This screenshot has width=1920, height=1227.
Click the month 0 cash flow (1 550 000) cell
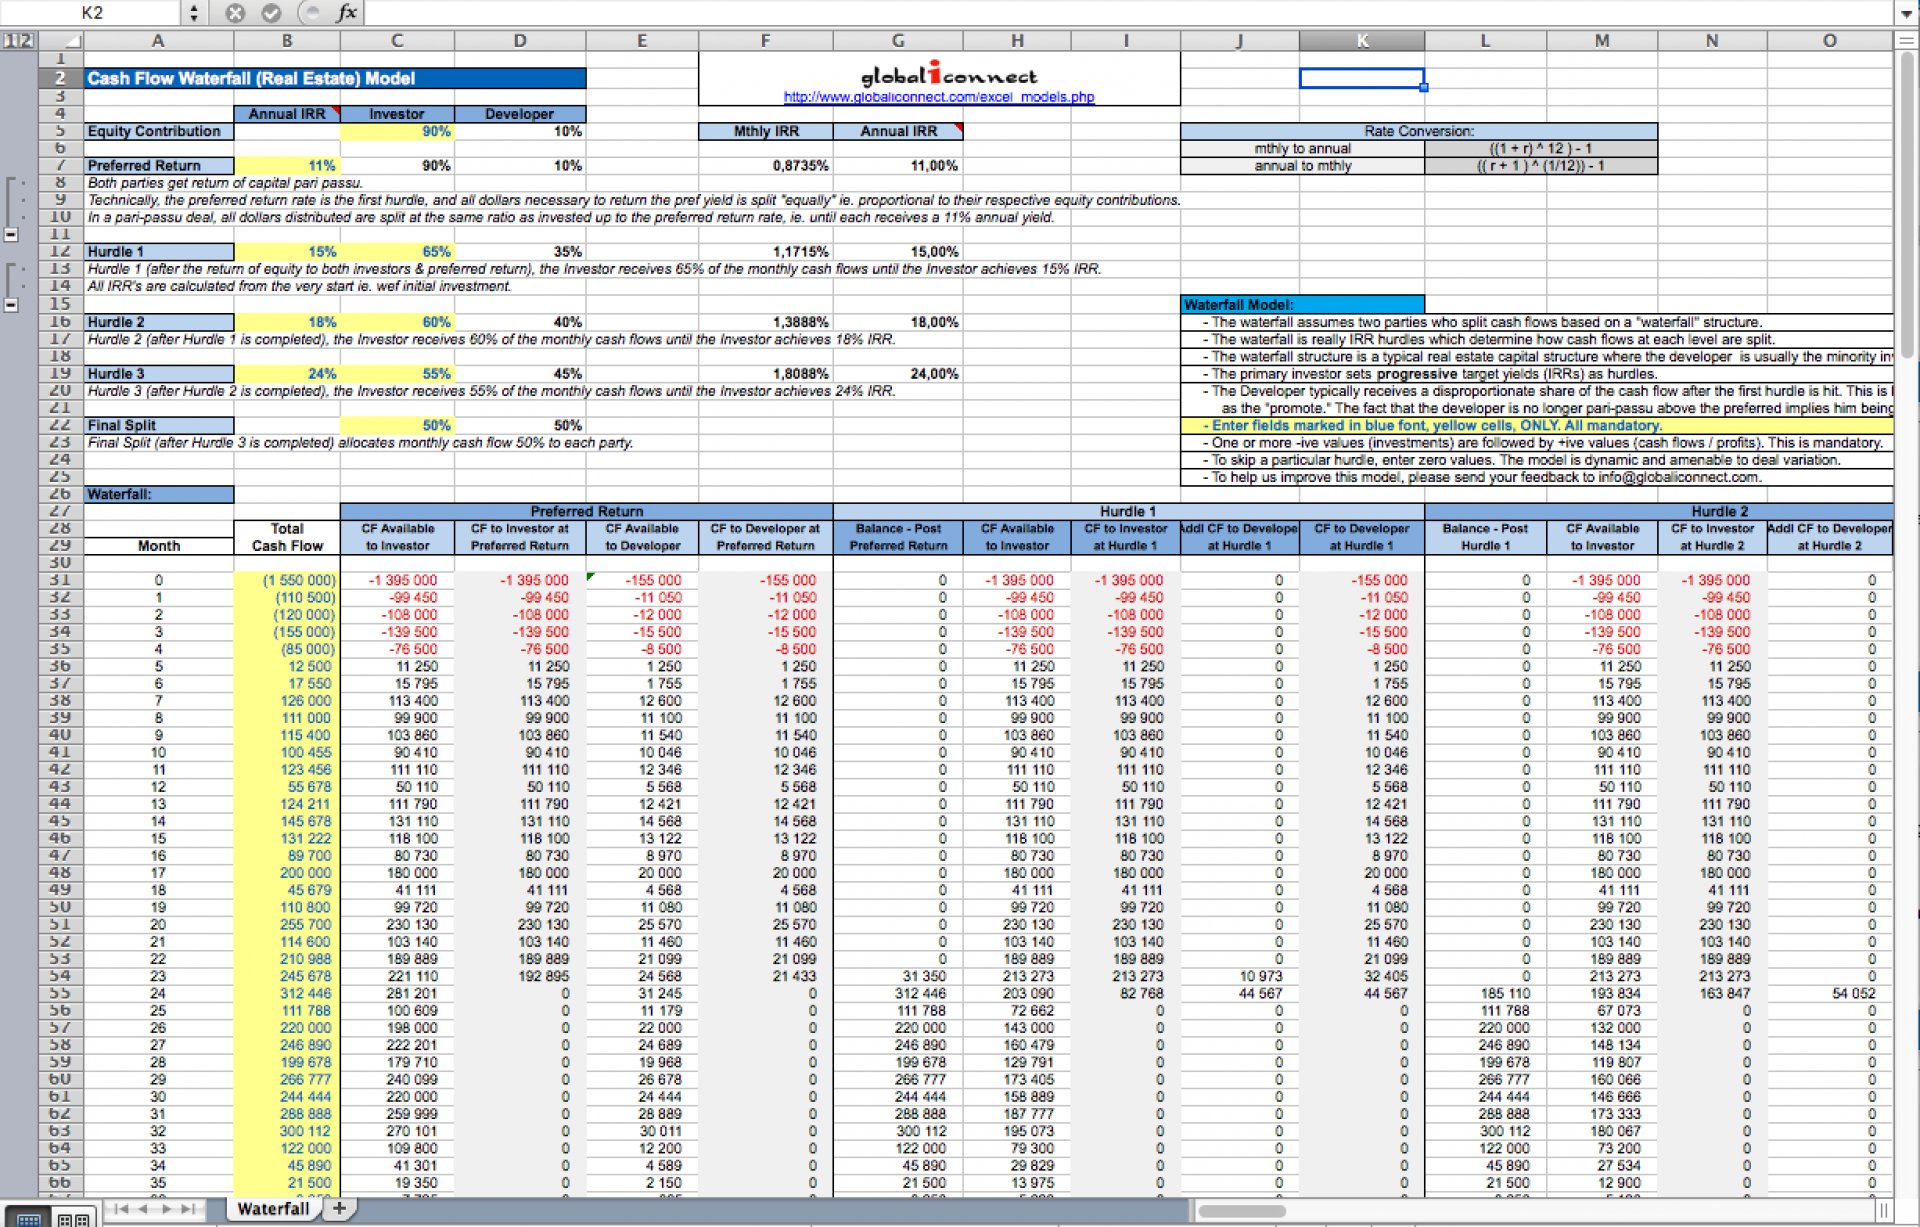[287, 580]
